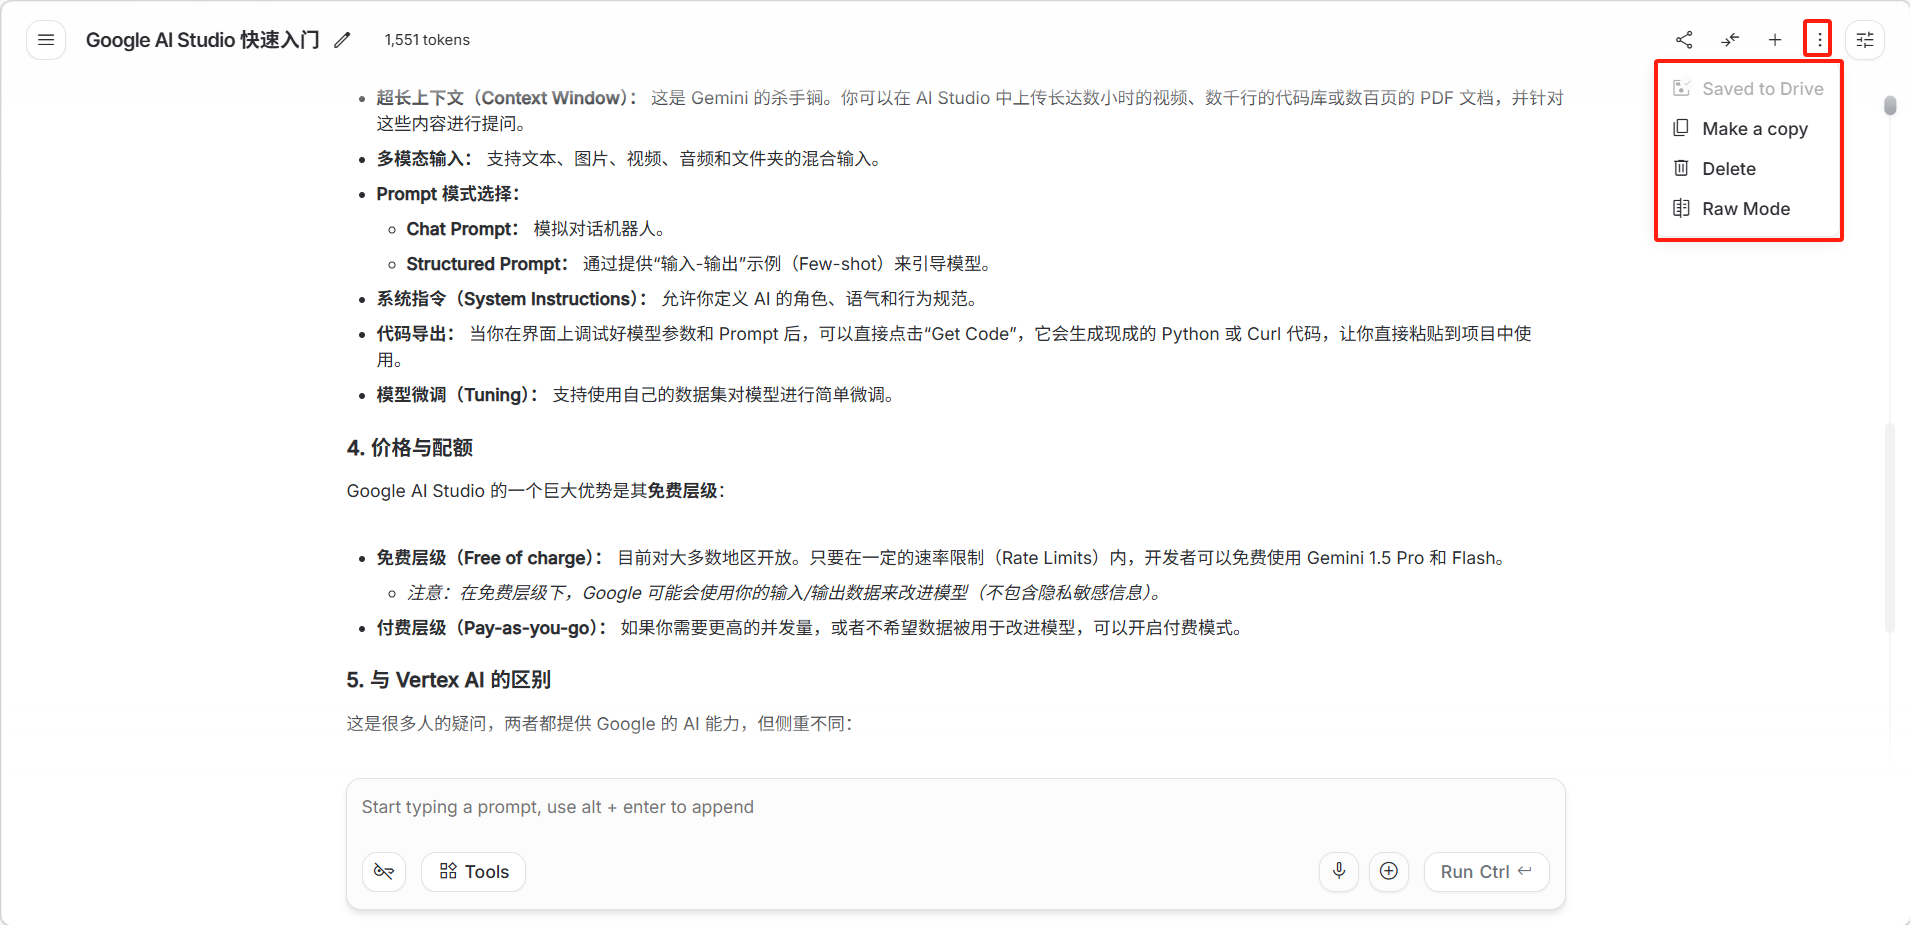Collapse the three-dot more options menu

[1818, 40]
